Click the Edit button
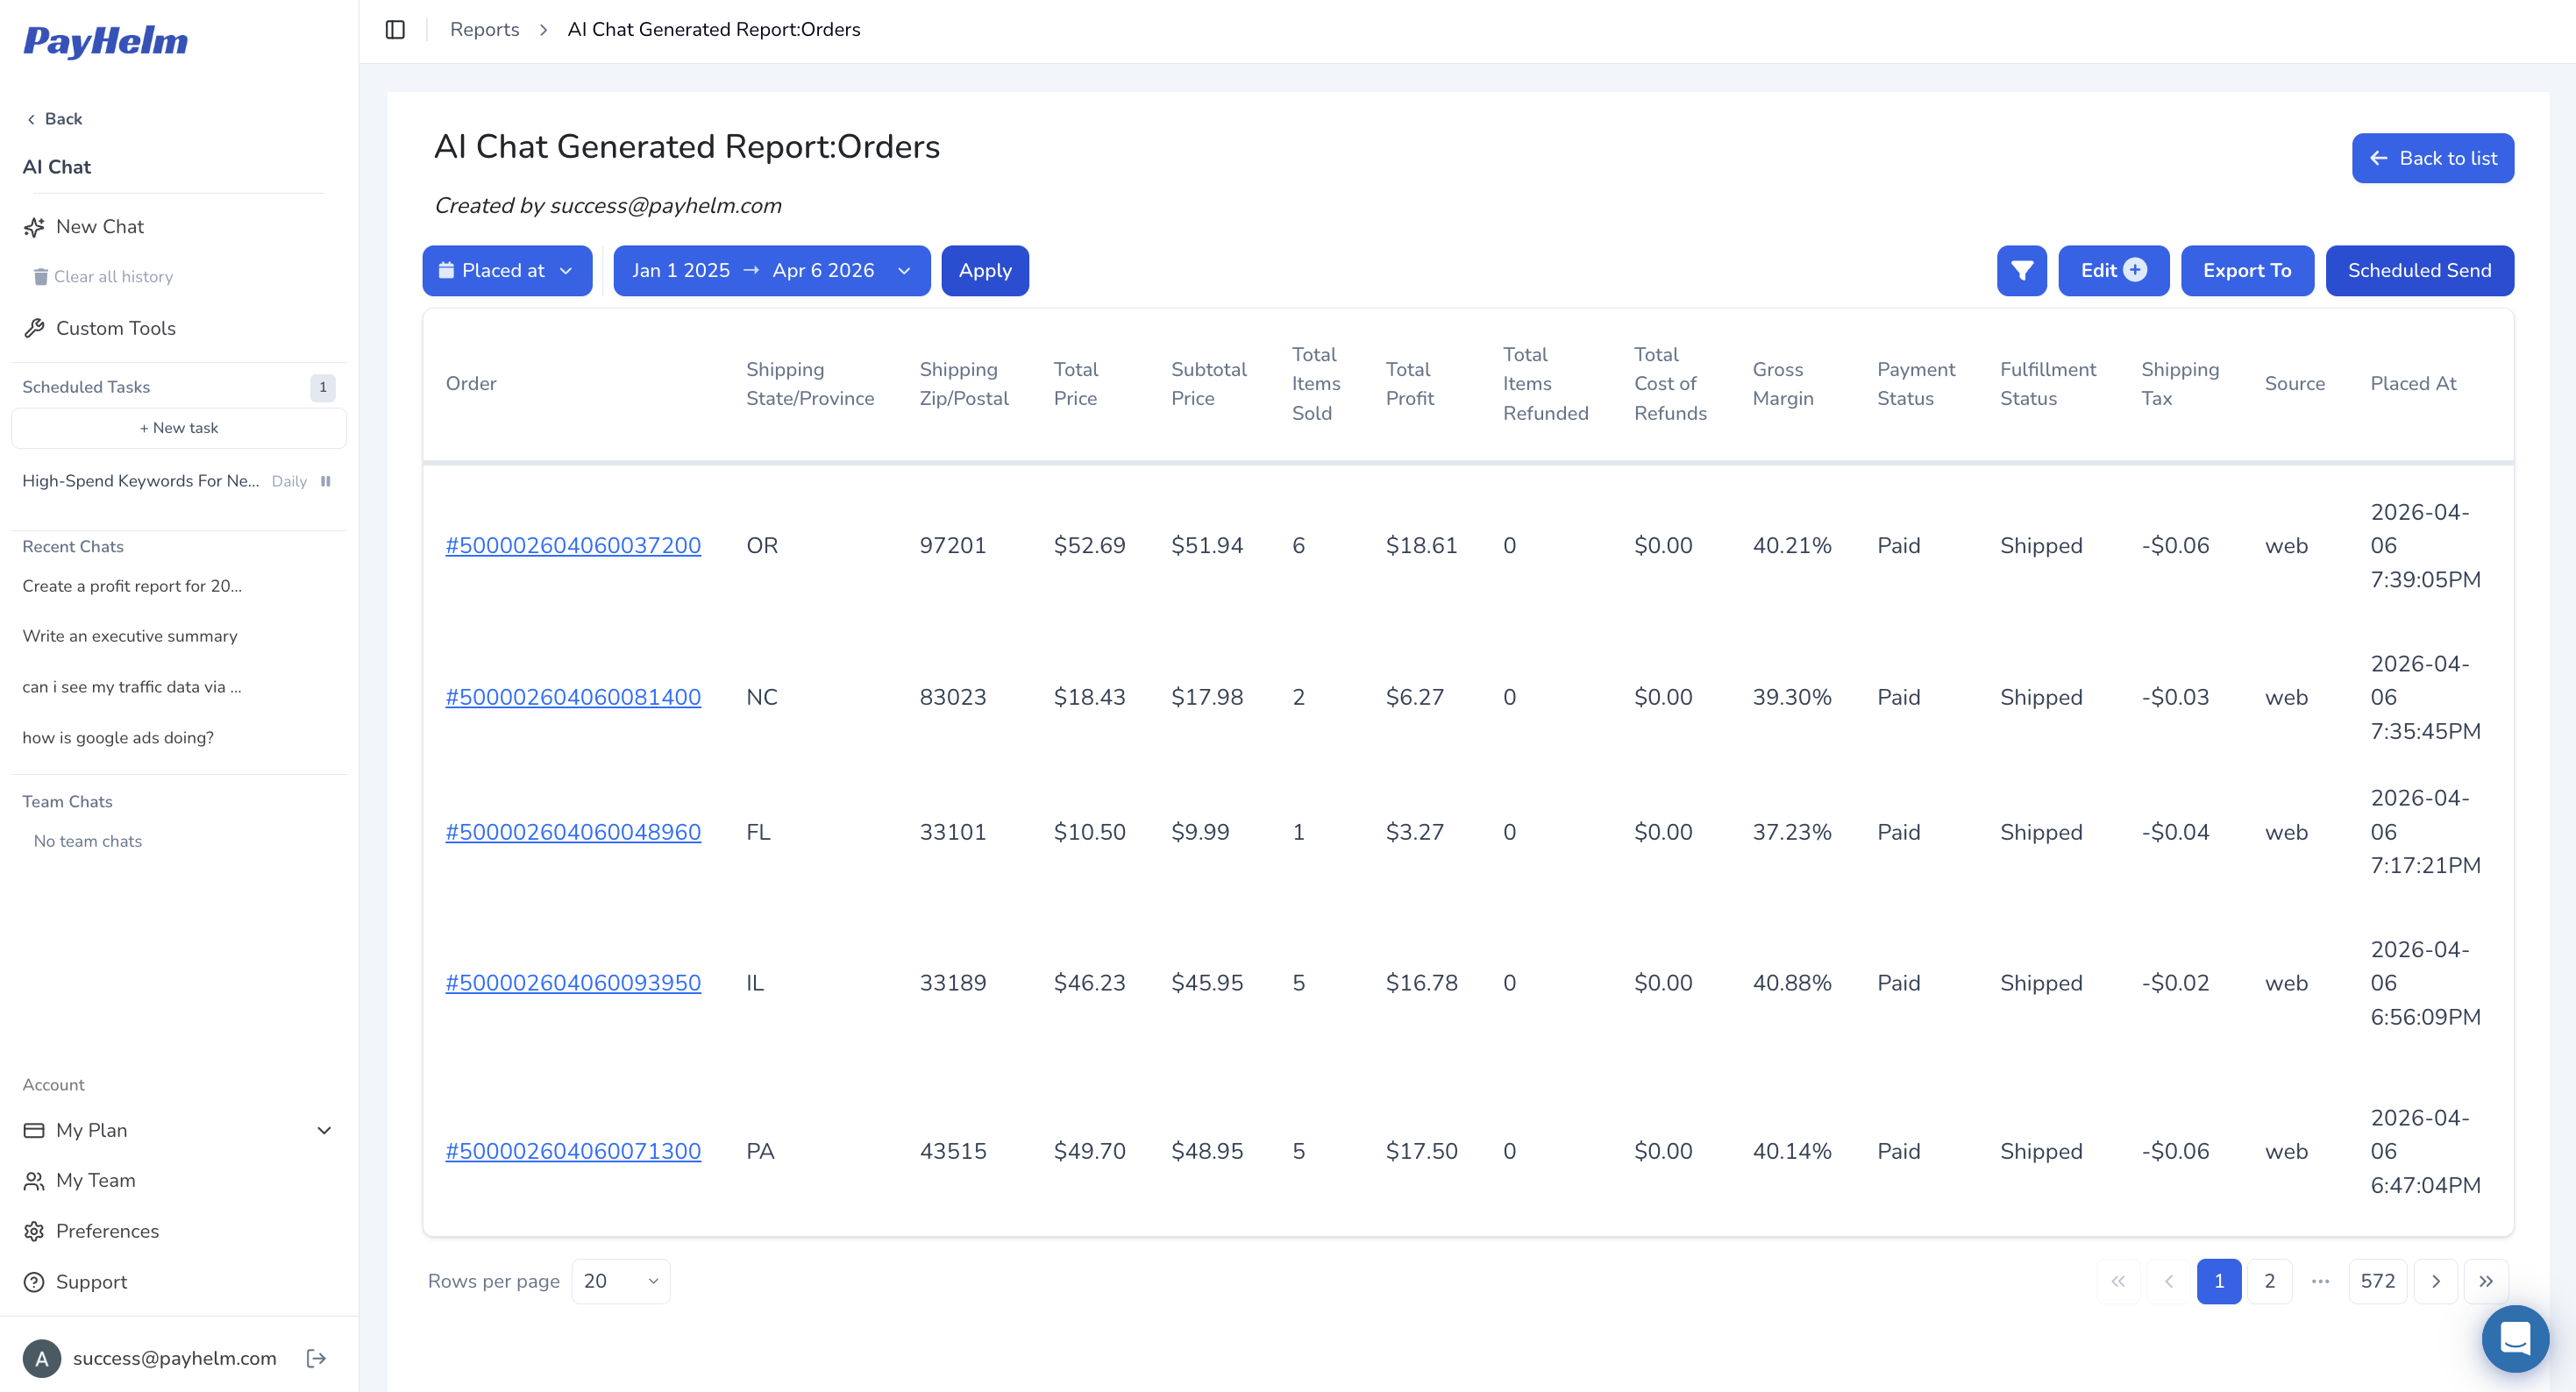This screenshot has height=1392, width=2576. click(x=2113, y=270)
